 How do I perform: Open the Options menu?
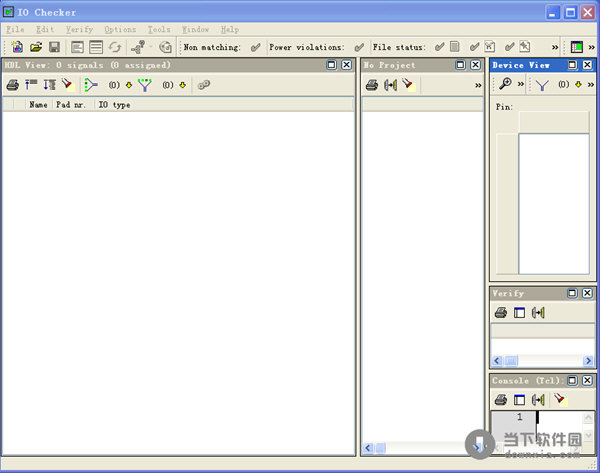coord(120,29)
